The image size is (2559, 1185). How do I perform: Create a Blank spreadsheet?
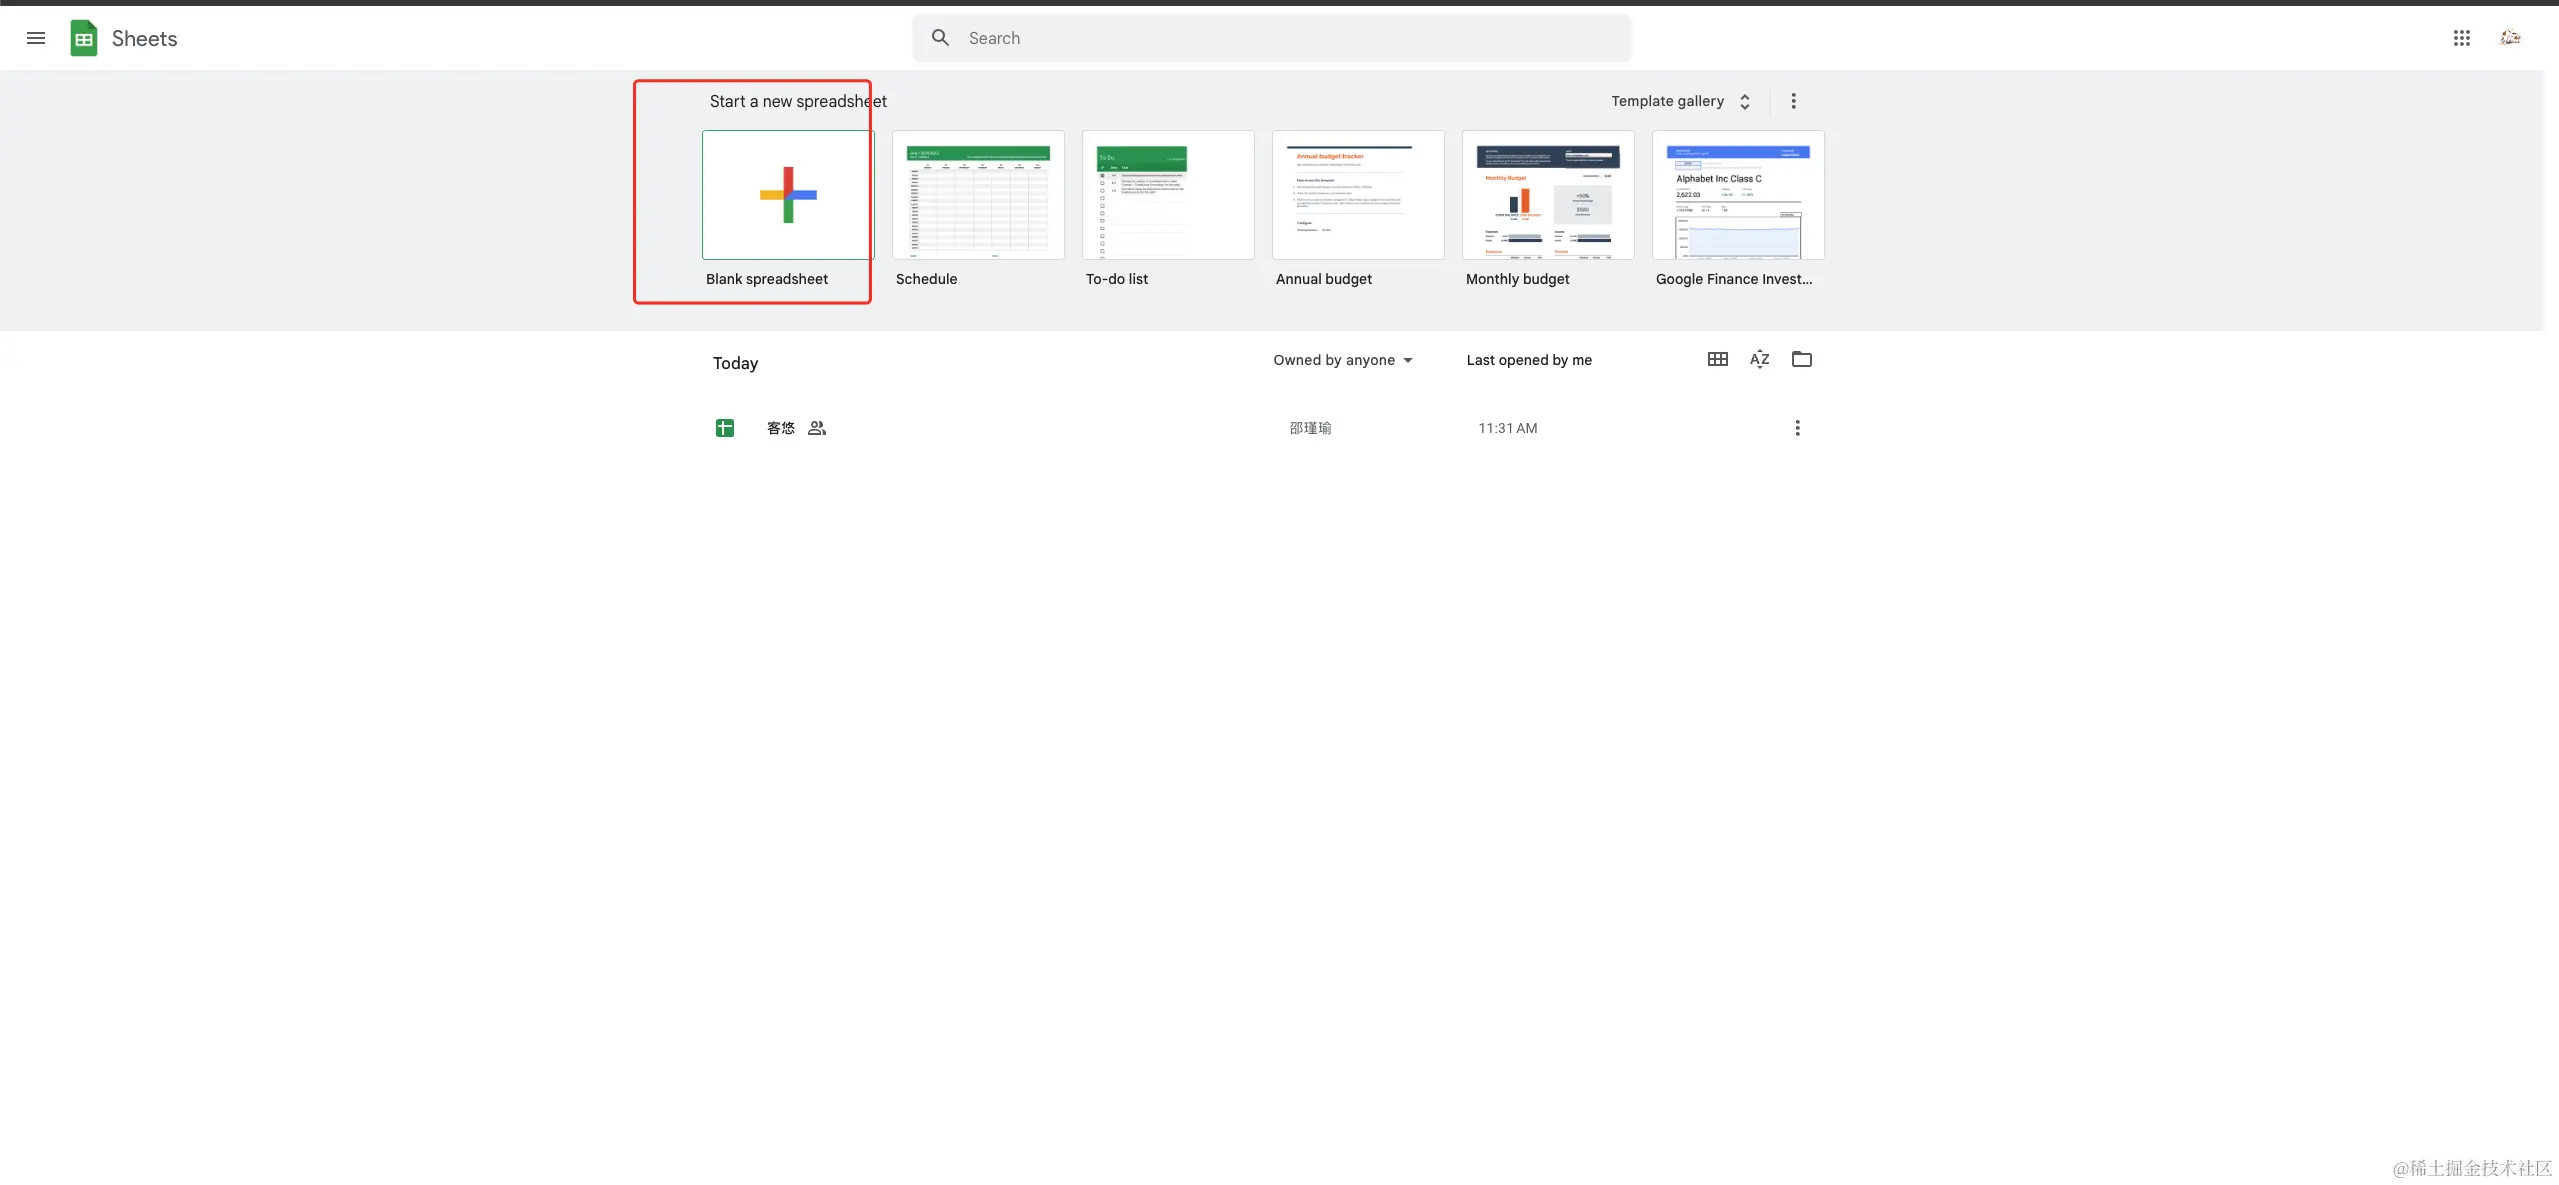point(787,195)
